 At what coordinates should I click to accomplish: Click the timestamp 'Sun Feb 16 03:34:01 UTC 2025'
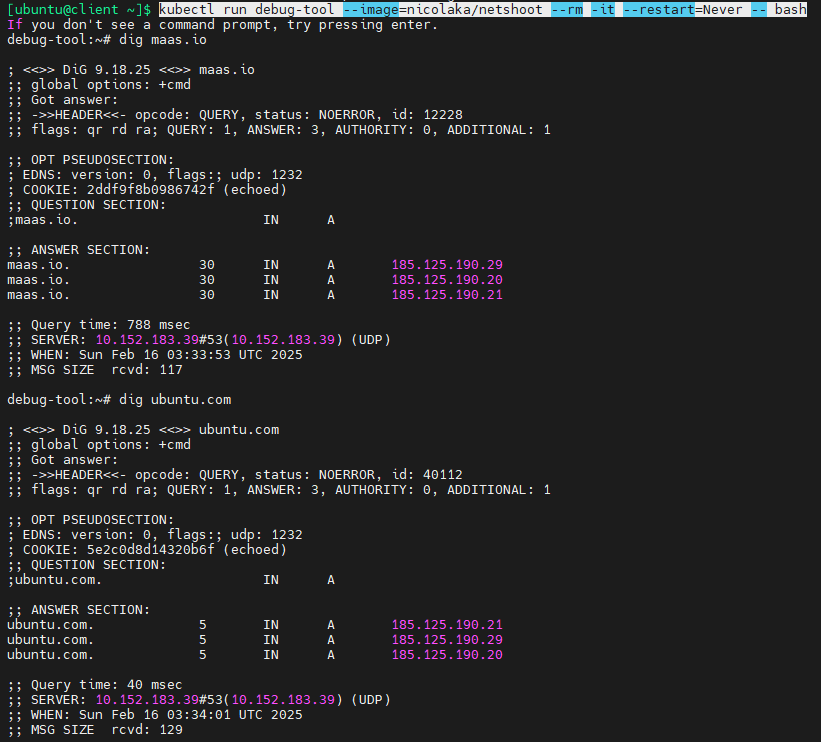tap(191, 715)
